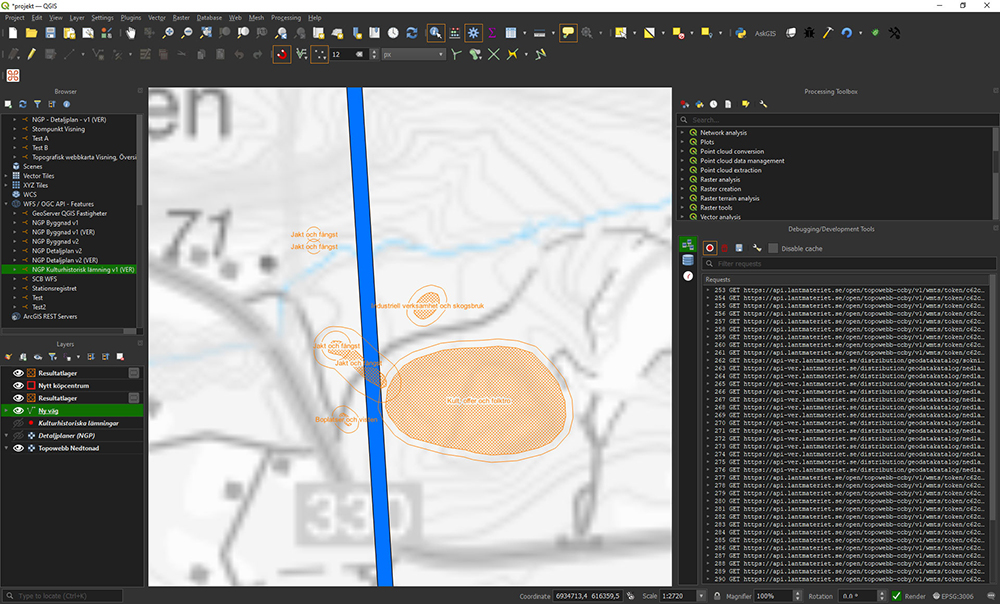
Task: Toggle Editing with the yellow pencil icon
Action: click(x=31, y=54)
